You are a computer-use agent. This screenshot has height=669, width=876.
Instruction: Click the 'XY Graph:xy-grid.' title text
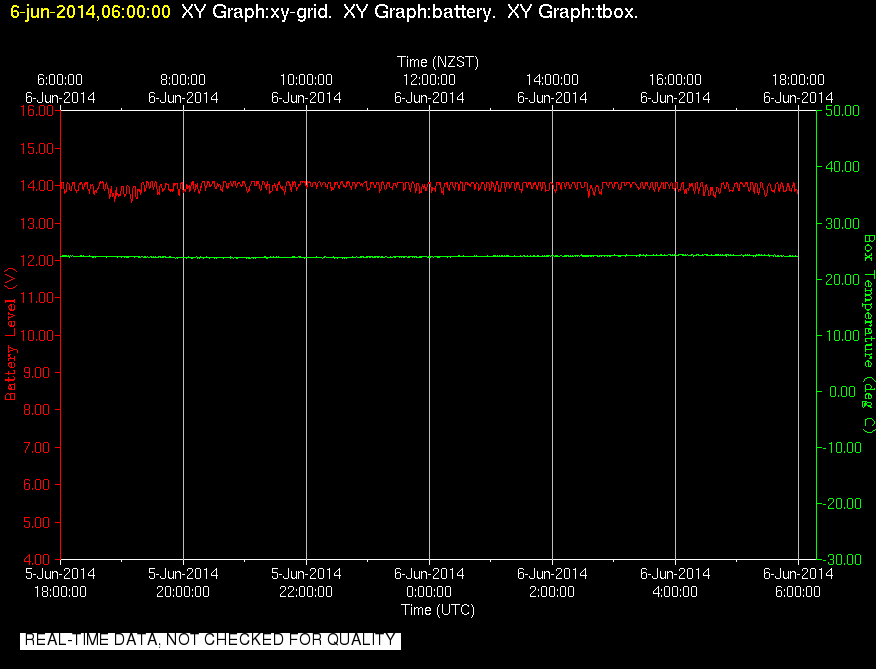256,12
